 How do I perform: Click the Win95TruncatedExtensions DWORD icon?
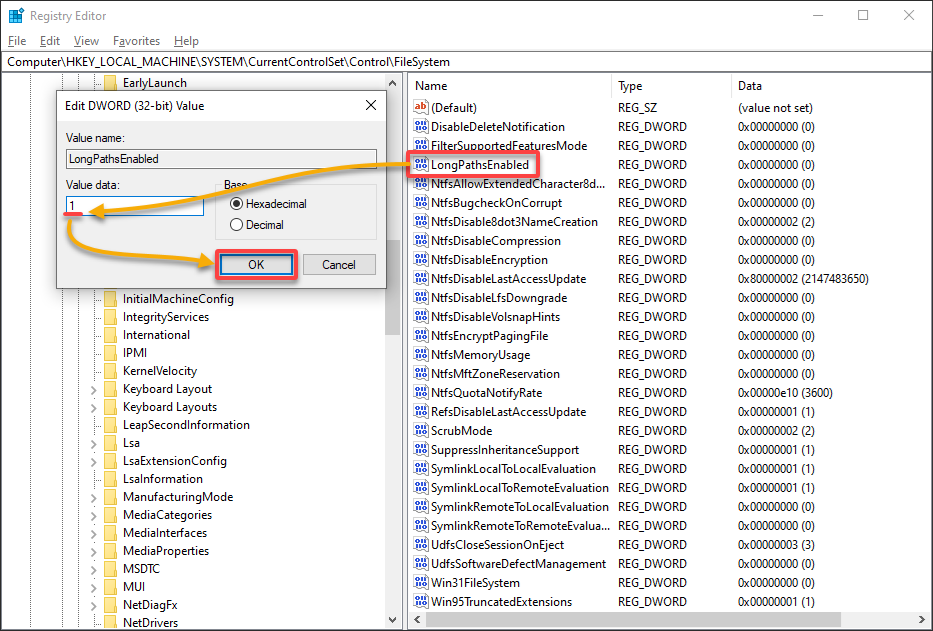pyautogui.click(x=421, y=601)
